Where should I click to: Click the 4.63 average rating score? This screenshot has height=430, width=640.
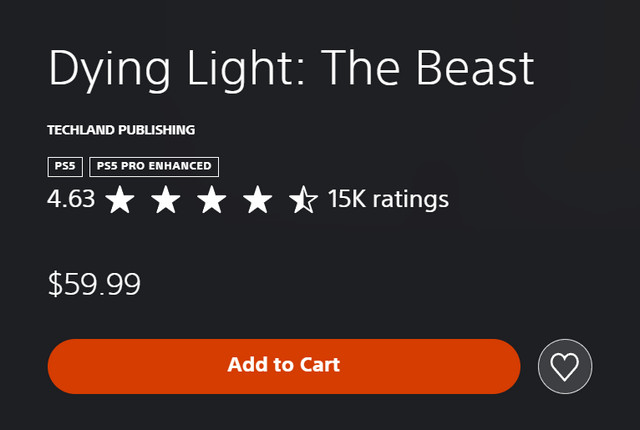[71, 199]
